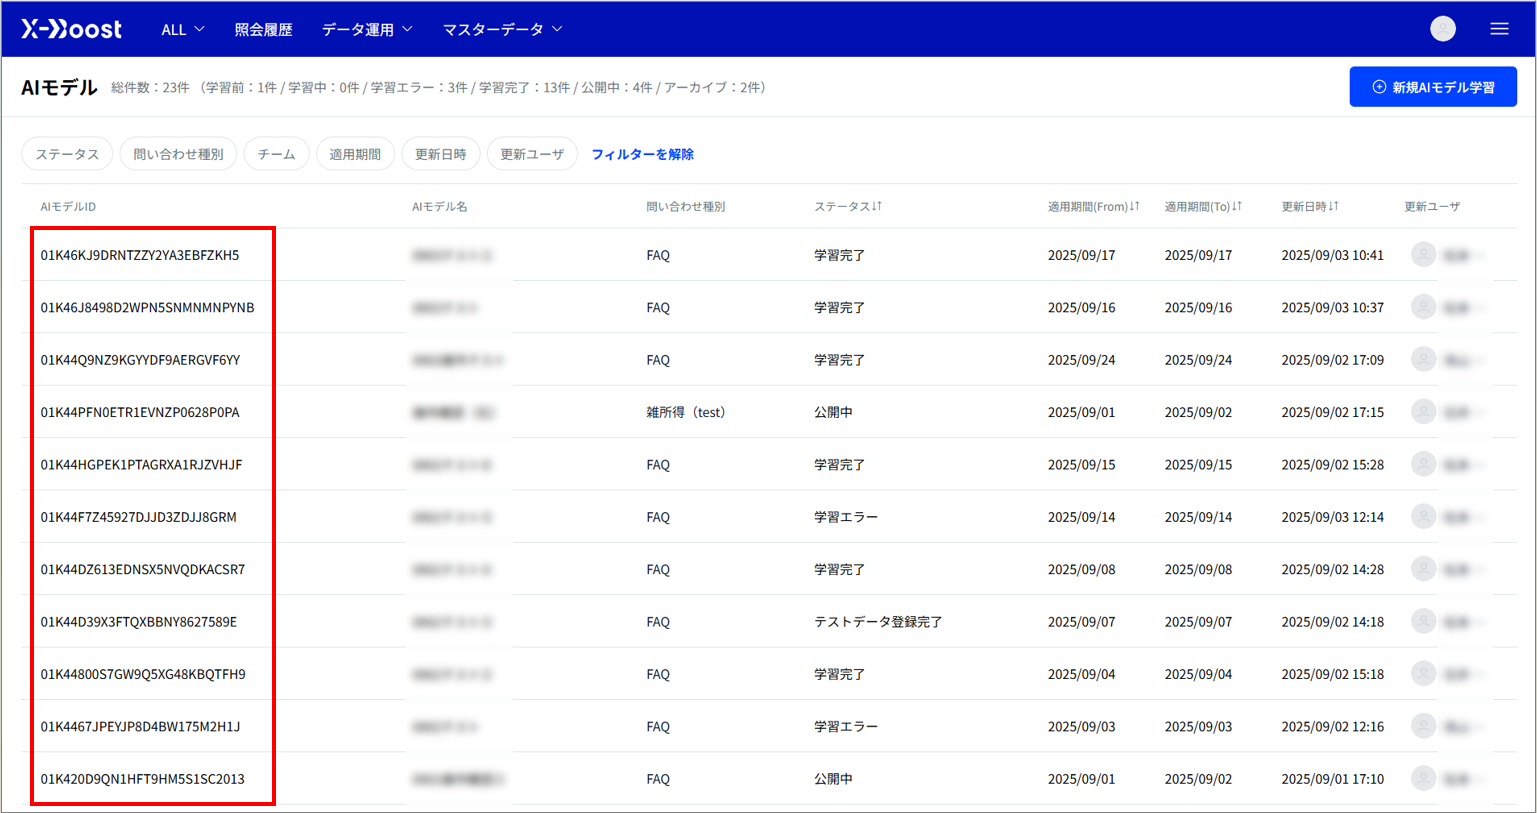The width and height of the screenshot is (1537, 813).
Task: Click user avatar in row 01K4467JPEYJP8D4BW175M2H1J
Action: click(1423, 726)
